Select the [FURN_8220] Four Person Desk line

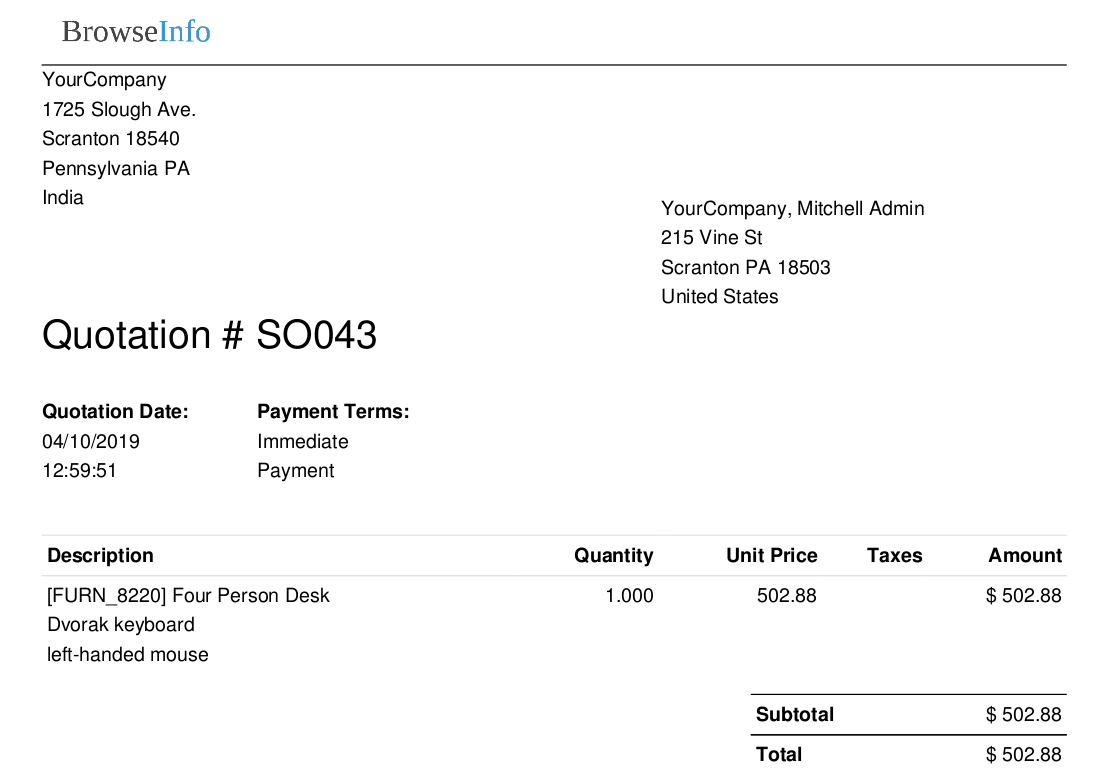click(188, 596)
